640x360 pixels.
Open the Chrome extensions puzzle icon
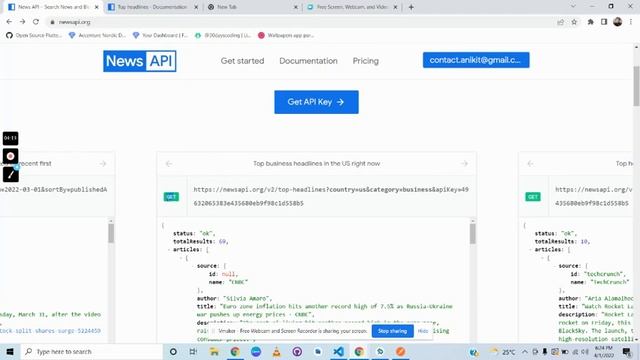[x=590, y=22]
